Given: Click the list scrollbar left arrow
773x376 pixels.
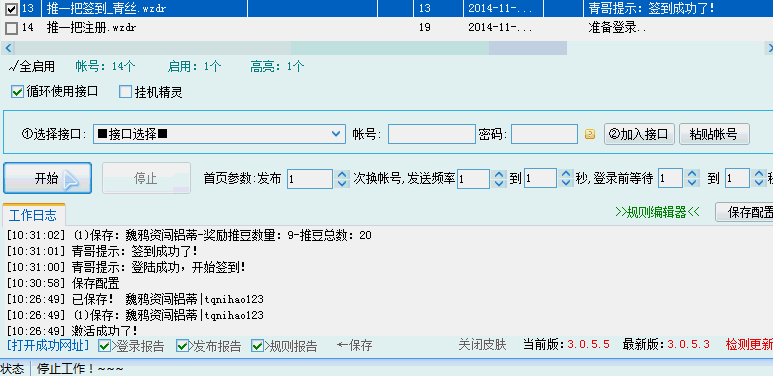Looking at the screenshot, I should pos(8,48).
